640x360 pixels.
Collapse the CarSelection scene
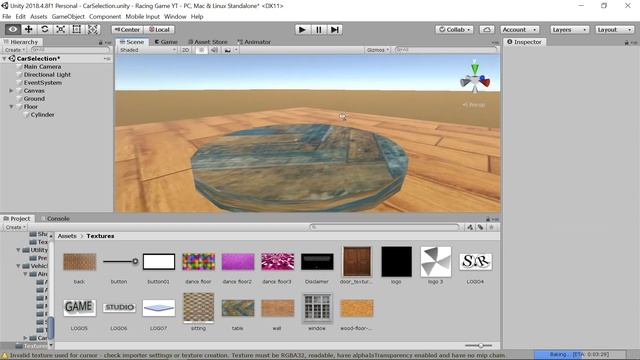pyautogui.click(x=4, y=59)
